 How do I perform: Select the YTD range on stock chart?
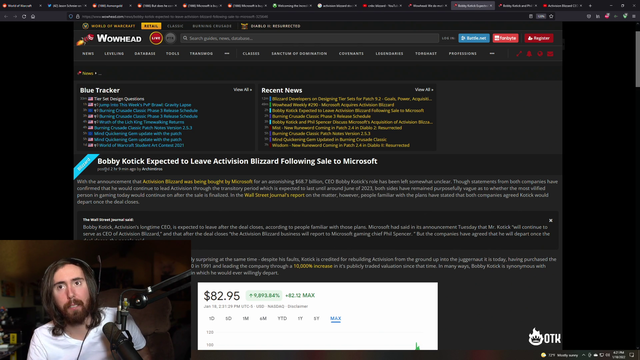pos(282,318)
